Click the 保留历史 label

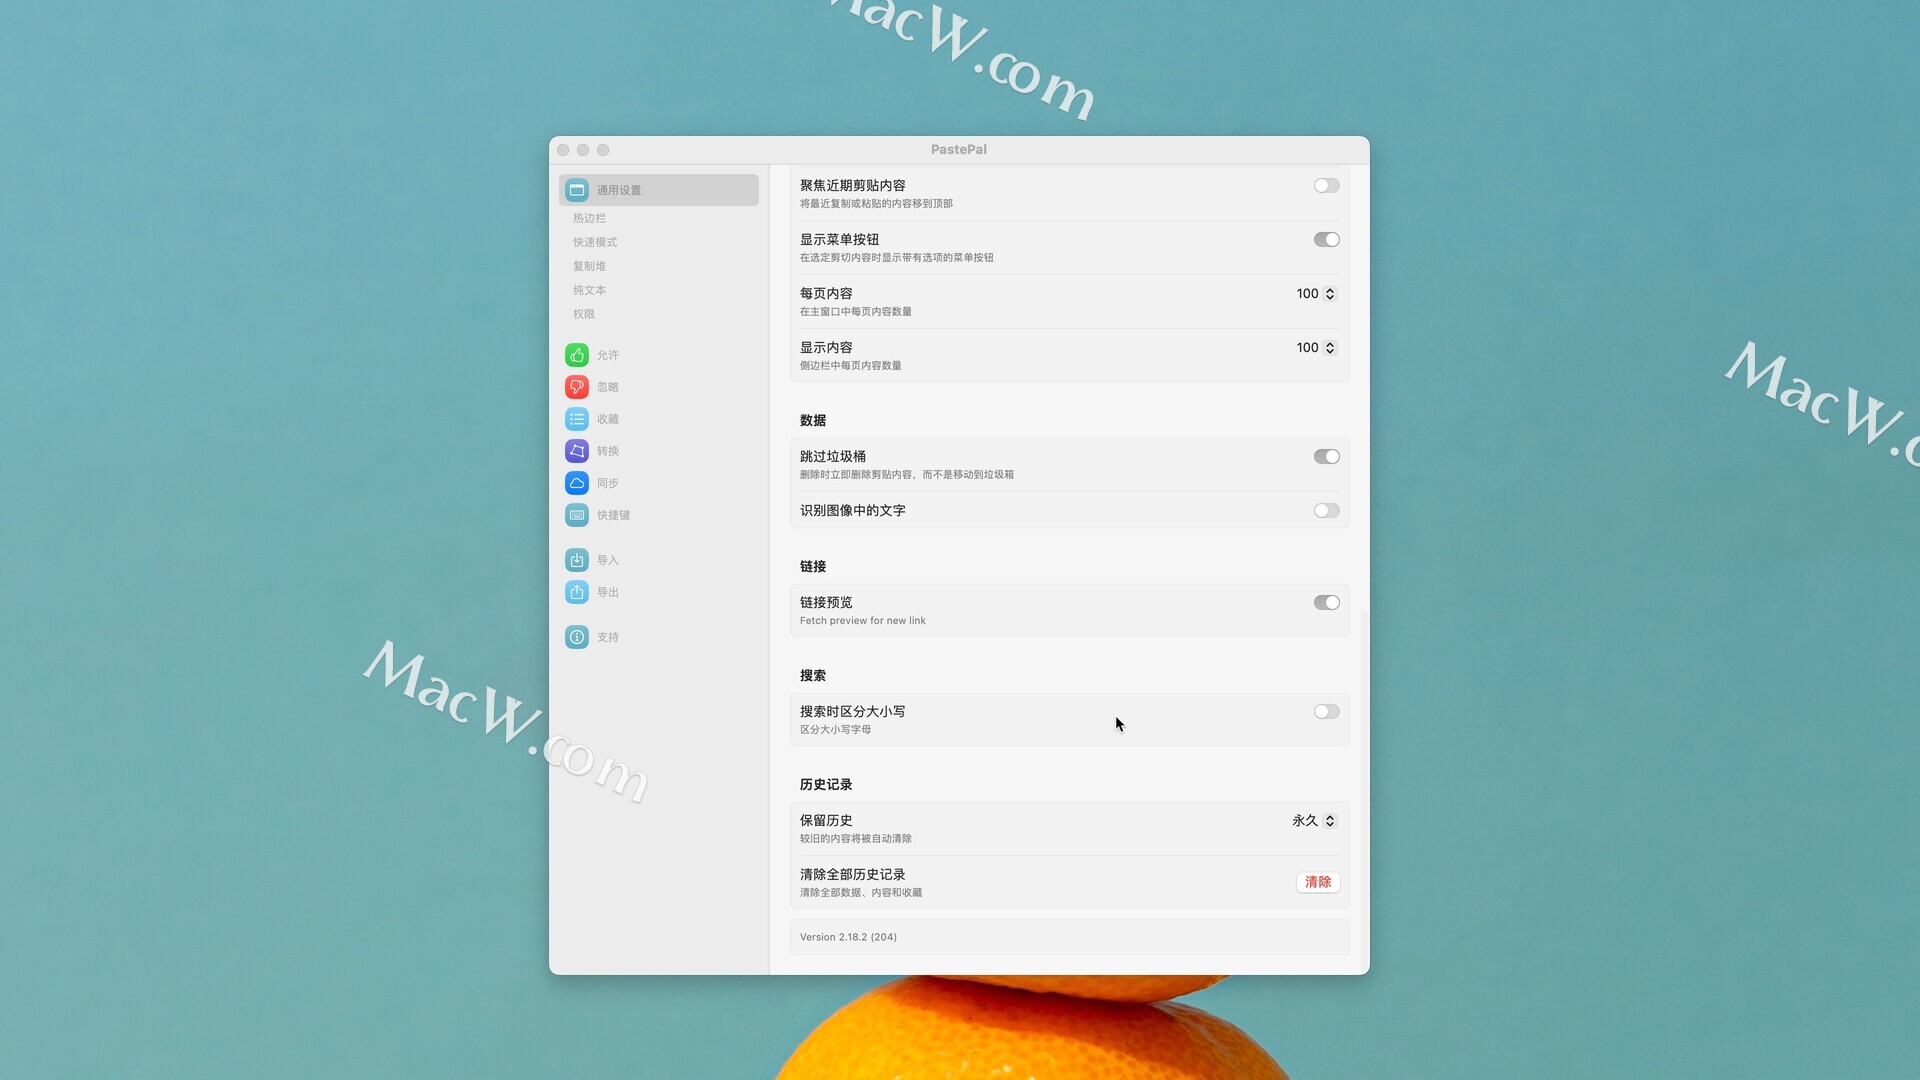(826, 821)
